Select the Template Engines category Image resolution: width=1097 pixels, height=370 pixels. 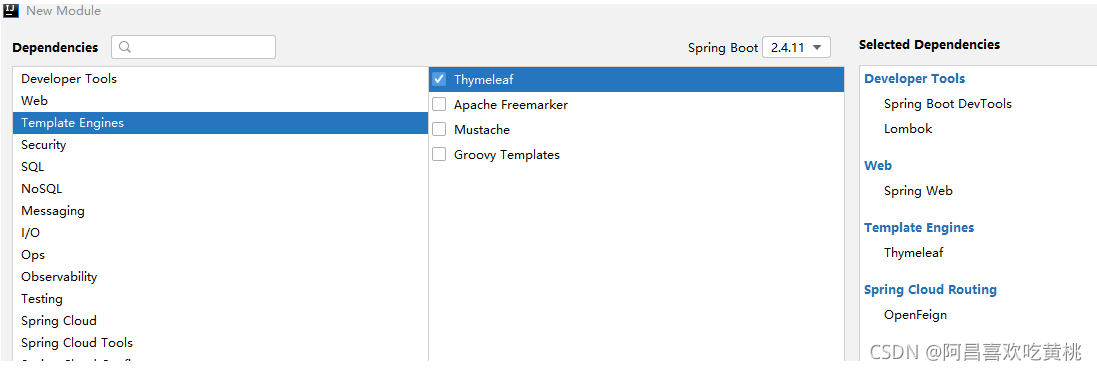[x=220, y=123]
